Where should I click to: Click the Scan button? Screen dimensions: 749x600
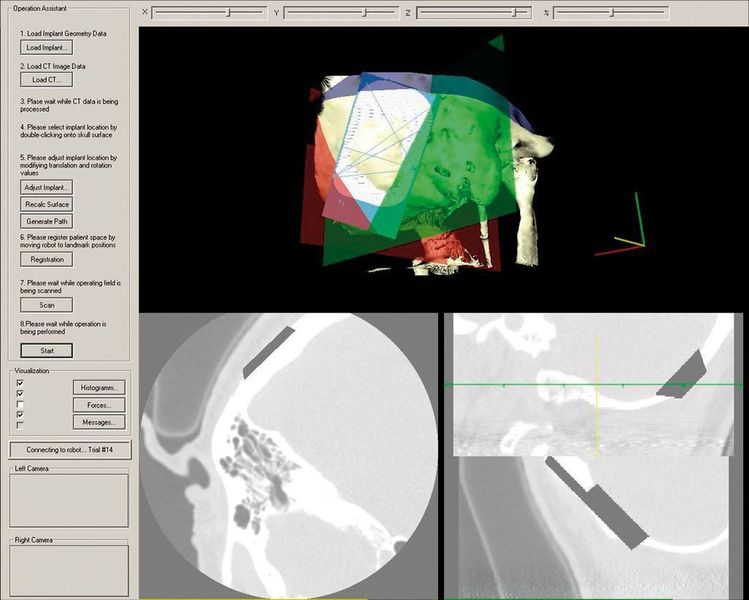[47, 305]
